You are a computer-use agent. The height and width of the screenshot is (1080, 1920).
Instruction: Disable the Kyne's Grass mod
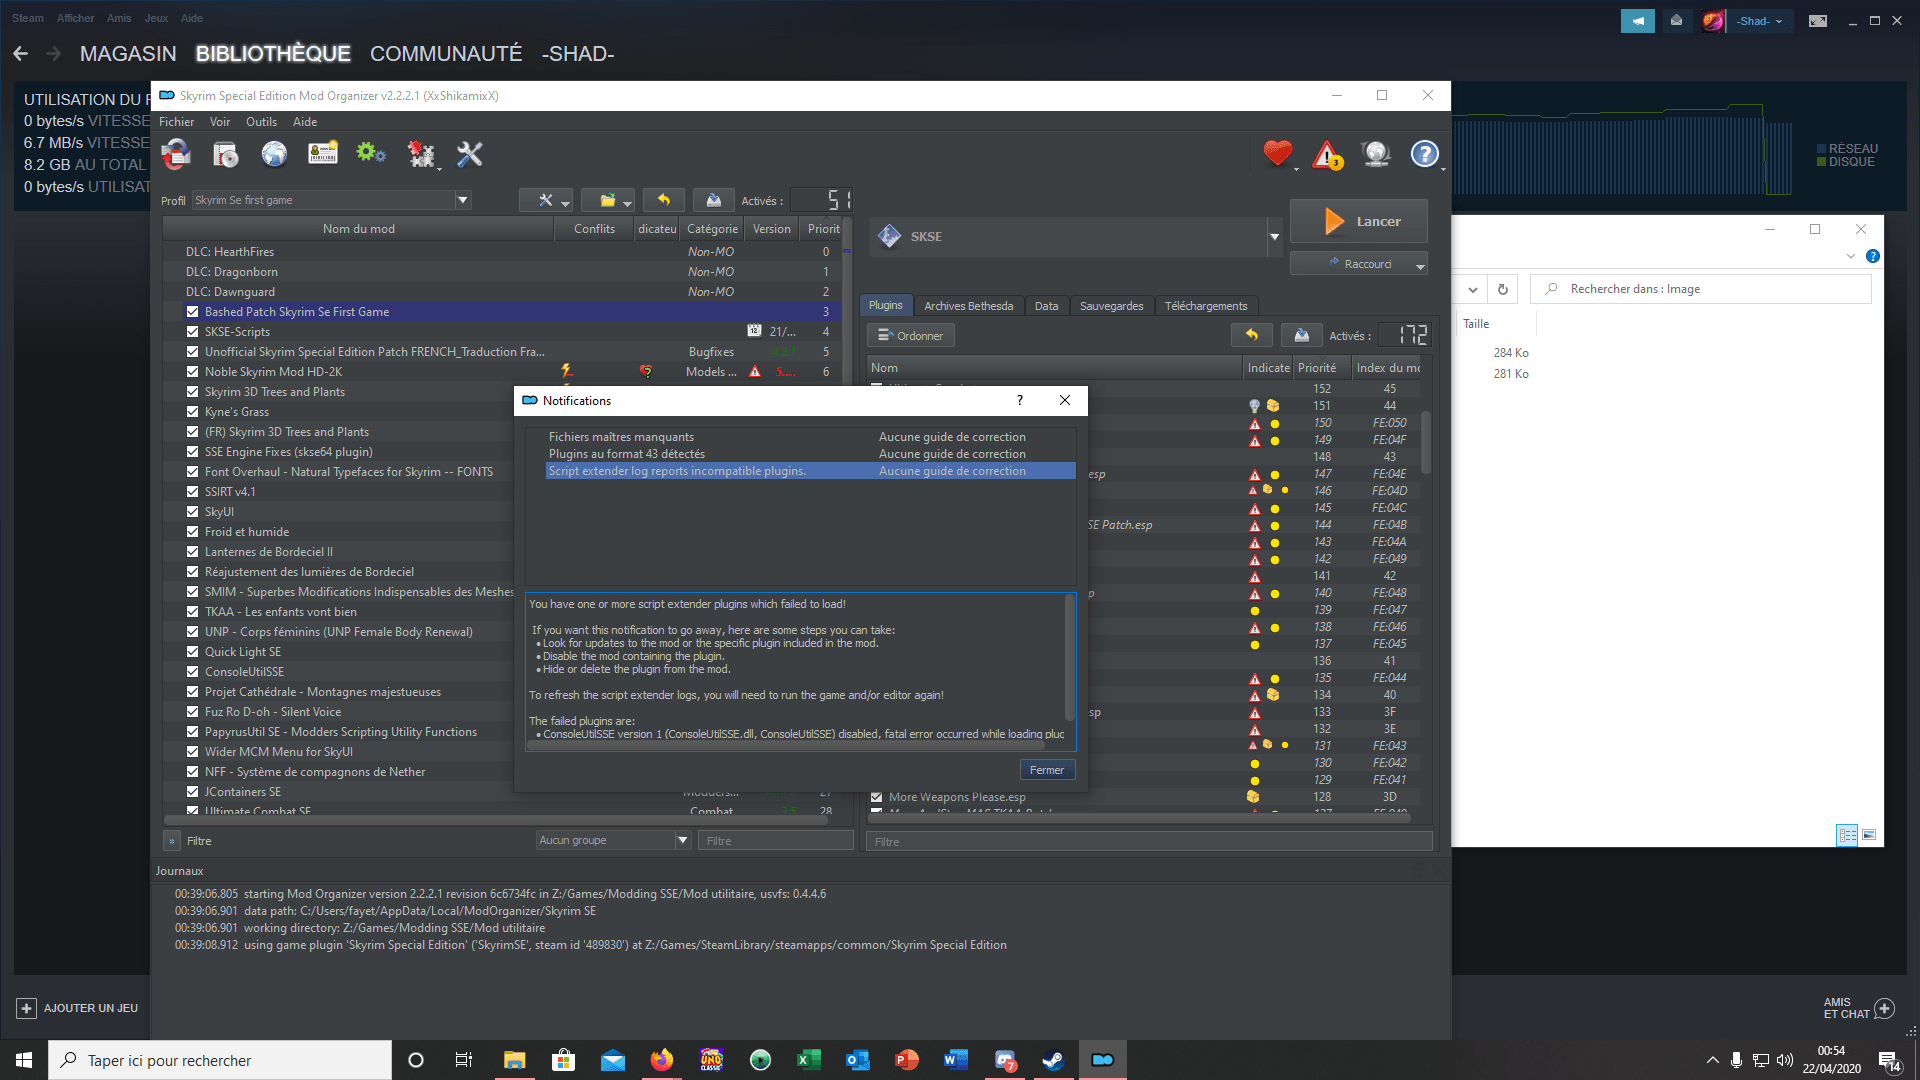(x=192, y=412)
